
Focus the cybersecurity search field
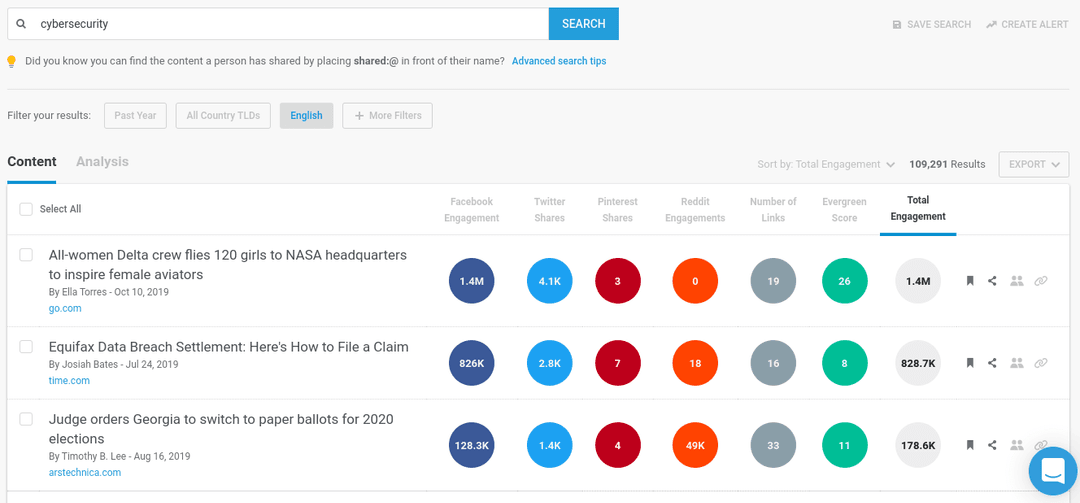pyautogui.click(x=278, y=24)
